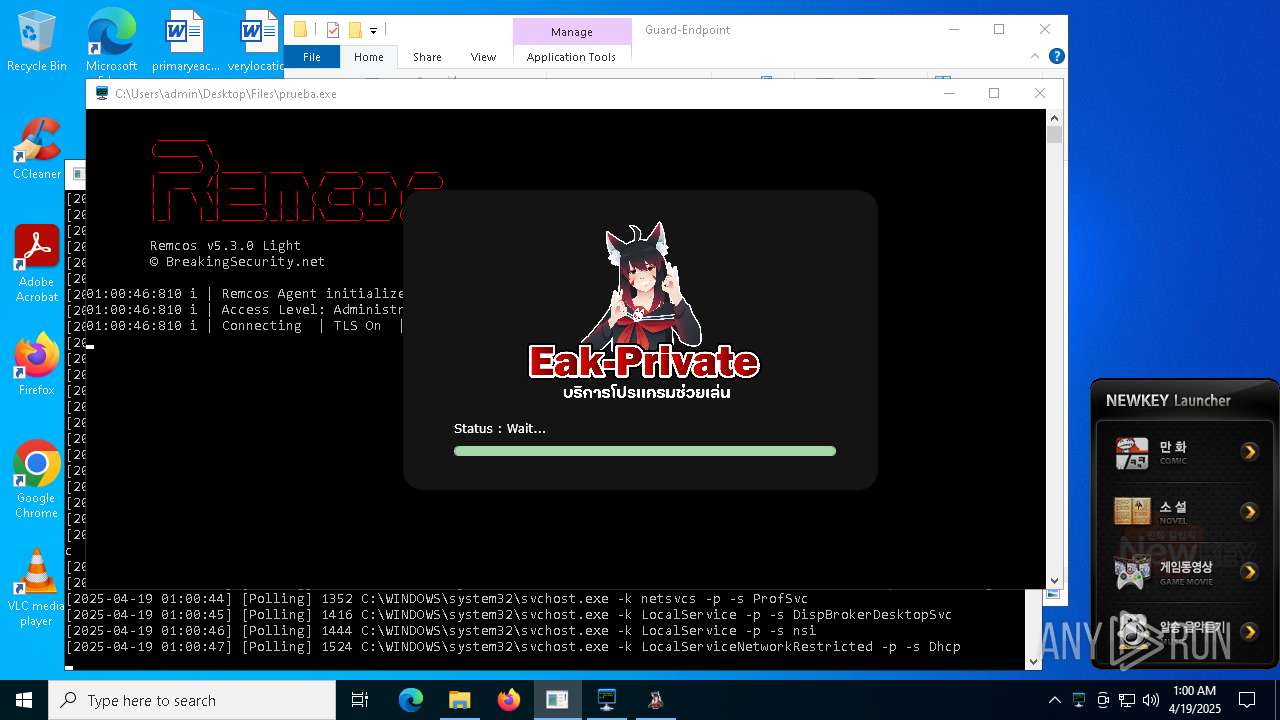Click the Eak-Private loading progress bar
The width and height of the screenshot is (1280, 720).
tap(645, 451)
